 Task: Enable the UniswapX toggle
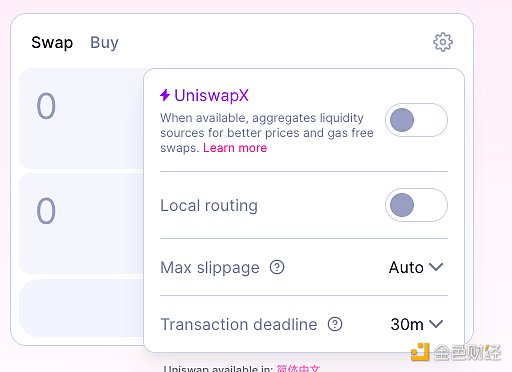coord(416,120)
